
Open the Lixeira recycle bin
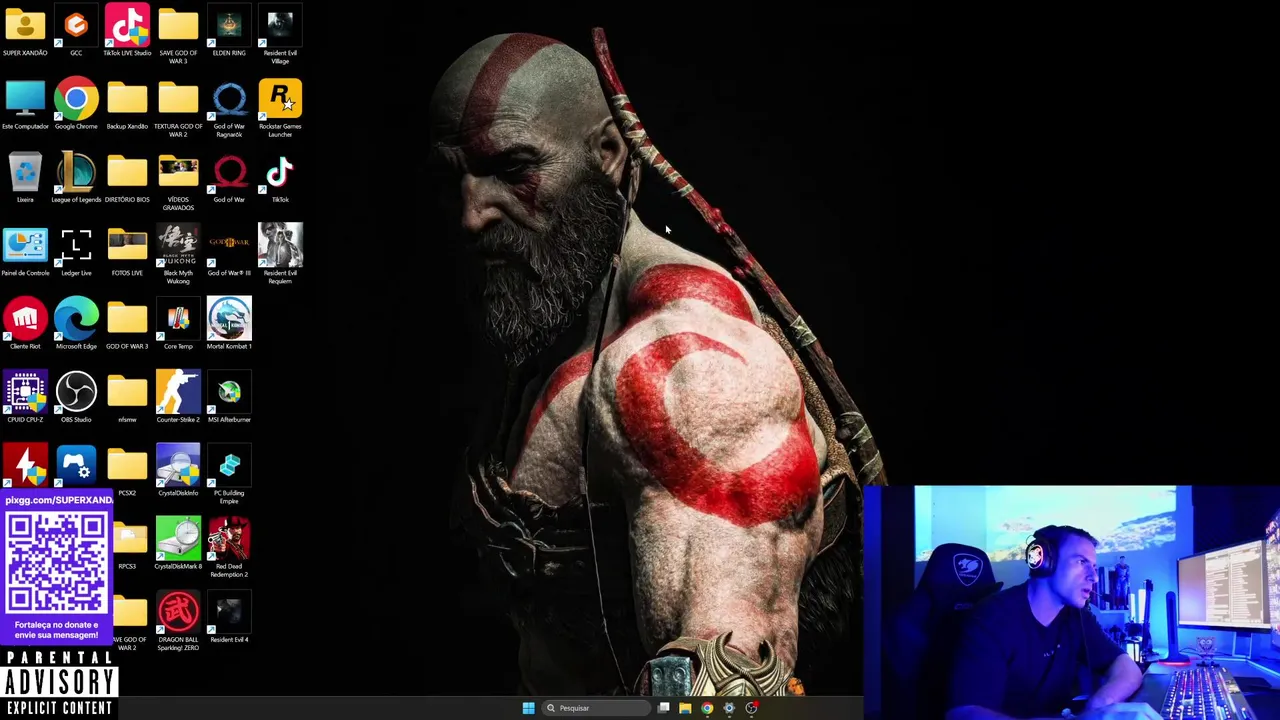25,178
